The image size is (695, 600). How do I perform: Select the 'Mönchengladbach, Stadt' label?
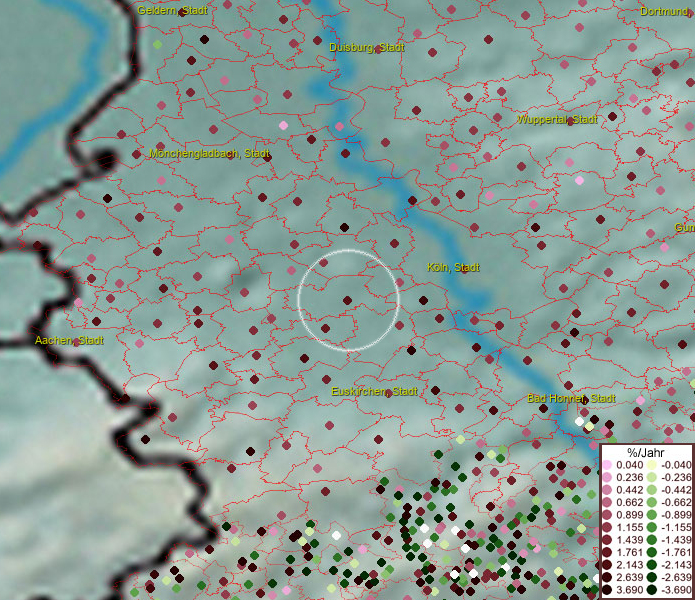(x=209, y=154)
